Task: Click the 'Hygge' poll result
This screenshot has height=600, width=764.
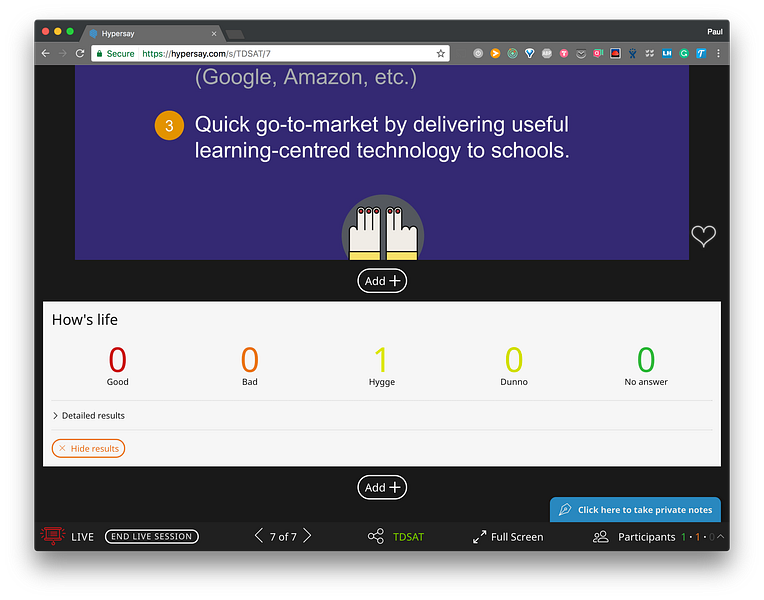Action: pyautogui.click(x=382, y=366)
